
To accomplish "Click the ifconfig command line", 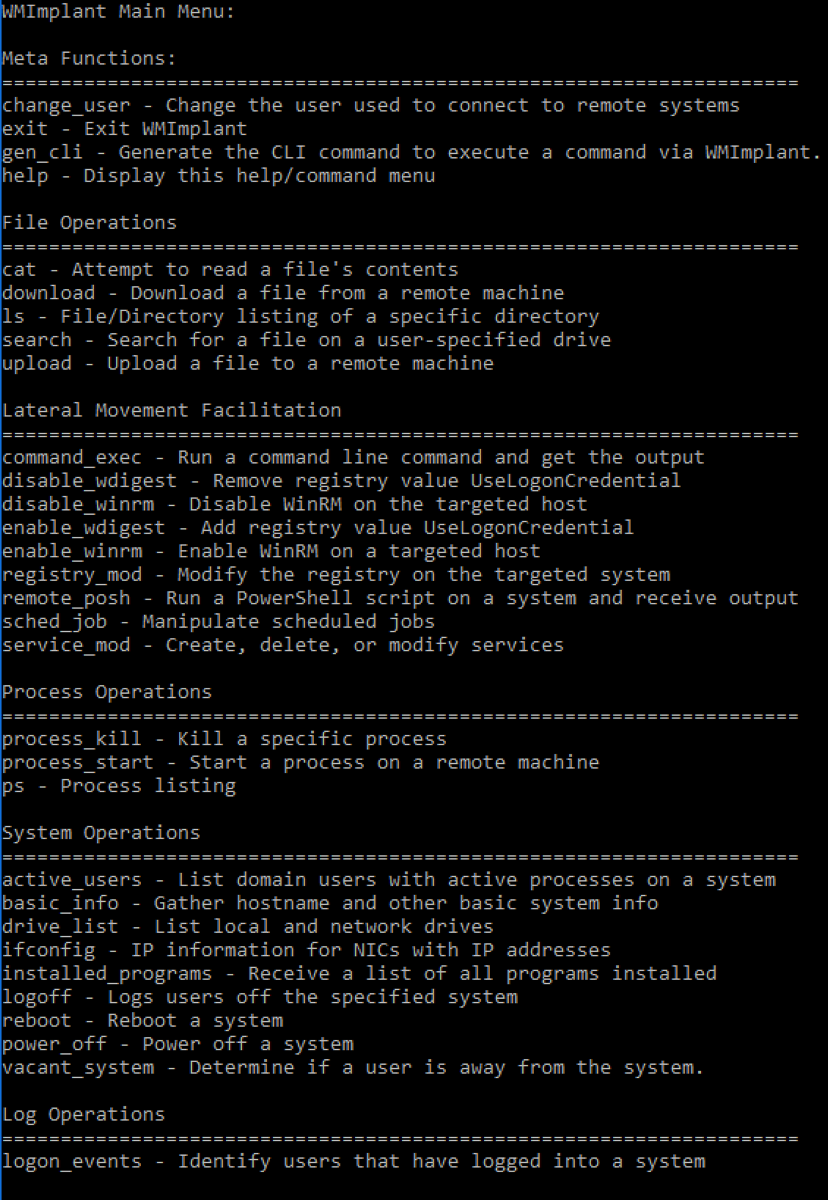I will pos(306,950).
